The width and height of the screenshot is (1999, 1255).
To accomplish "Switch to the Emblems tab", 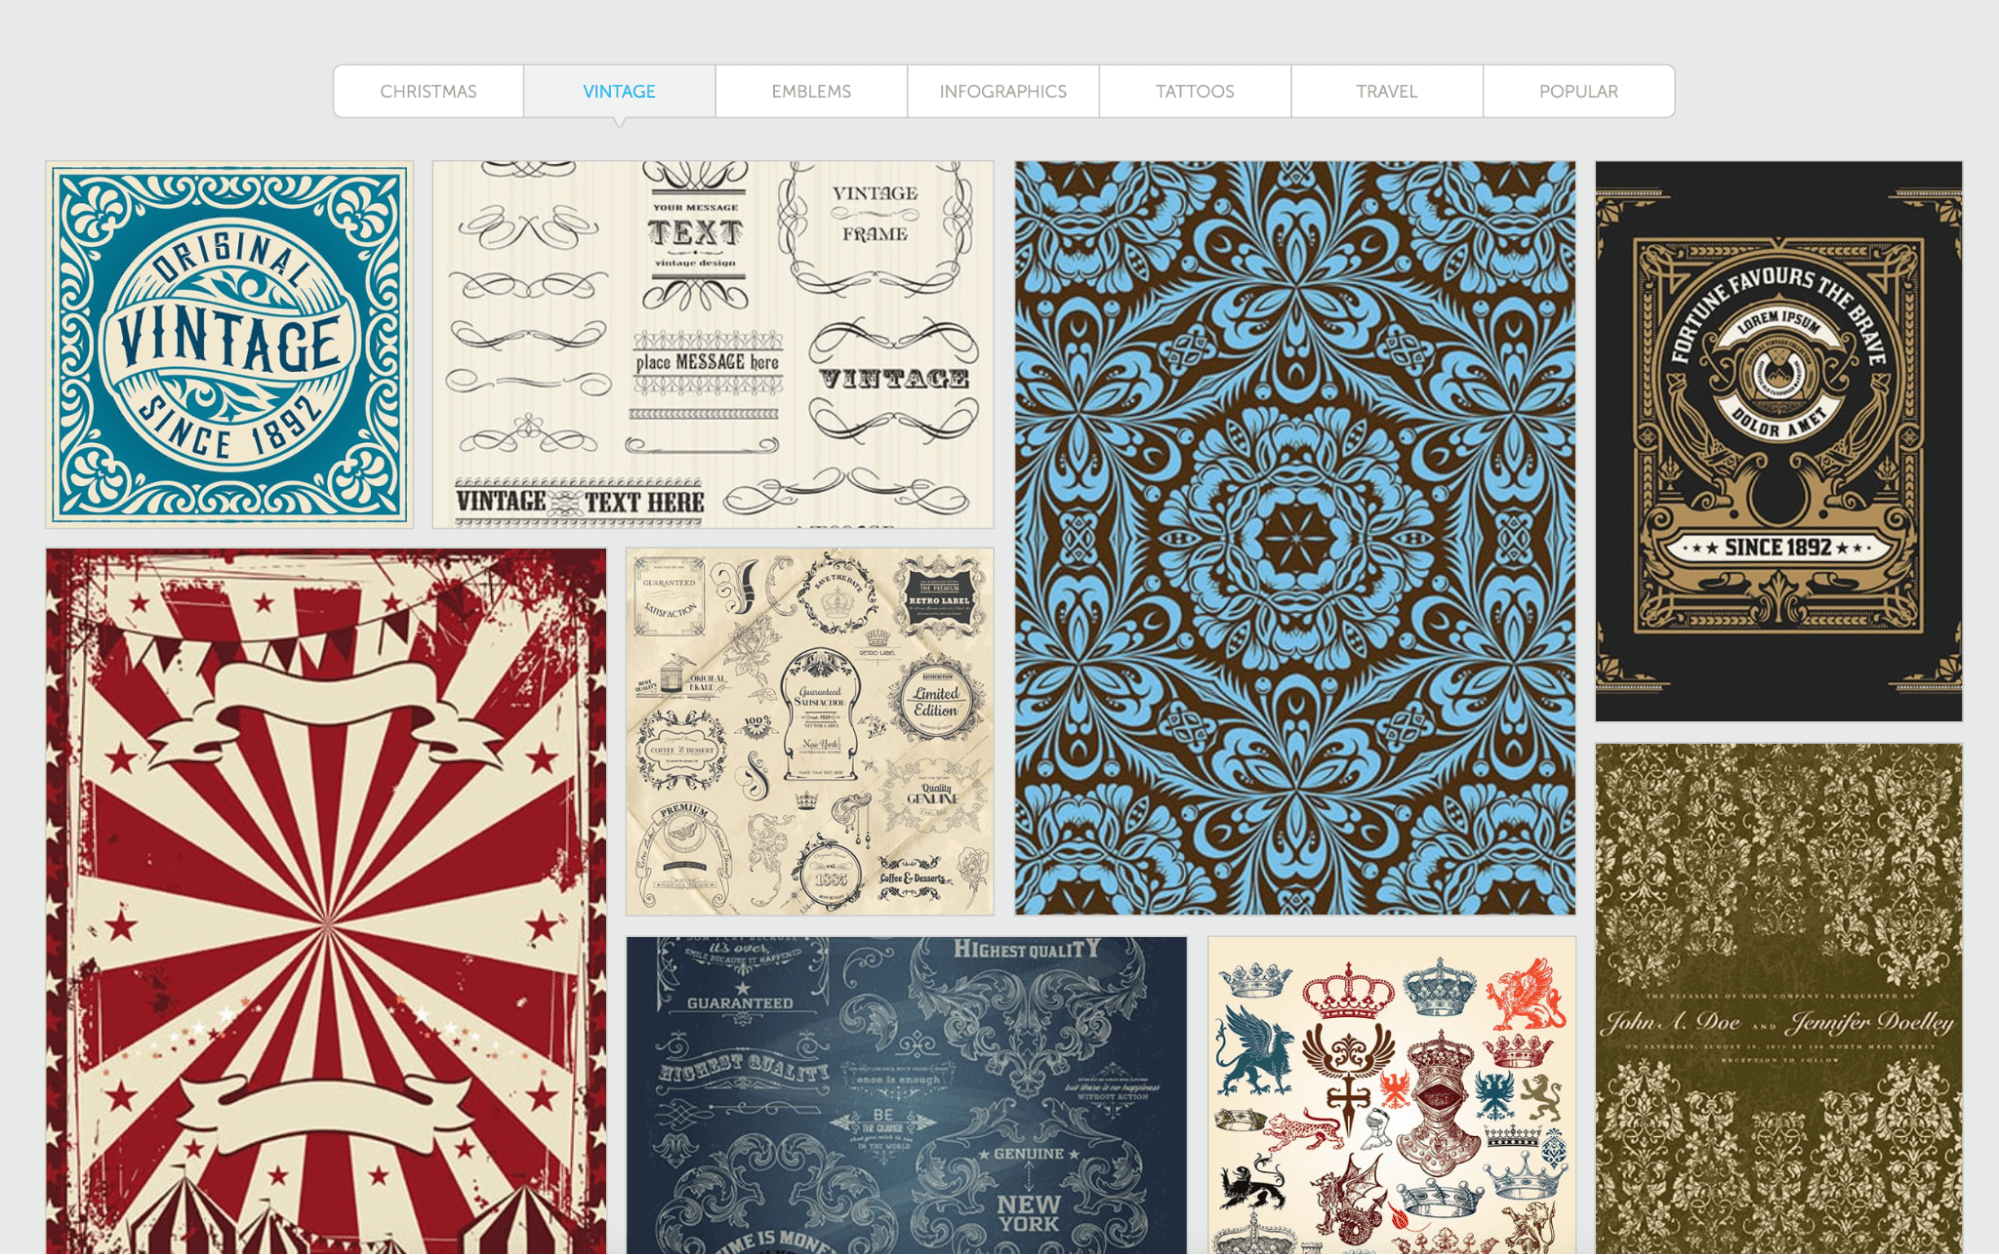I will tap(811, 91).
